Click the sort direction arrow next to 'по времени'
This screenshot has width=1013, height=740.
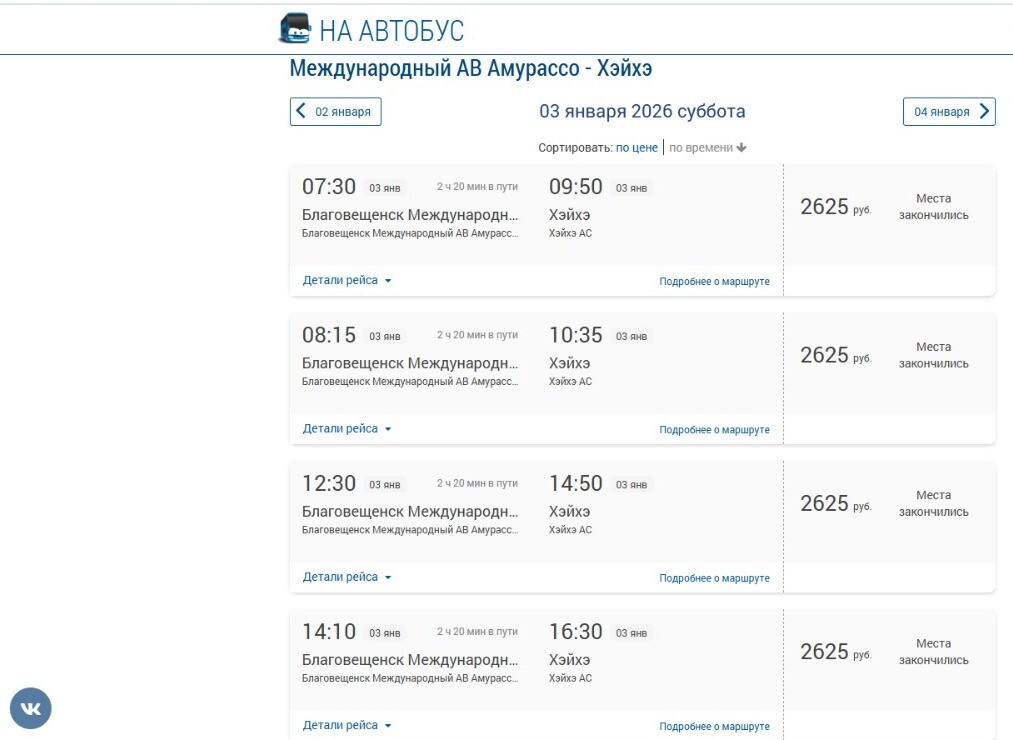(742, 148)
